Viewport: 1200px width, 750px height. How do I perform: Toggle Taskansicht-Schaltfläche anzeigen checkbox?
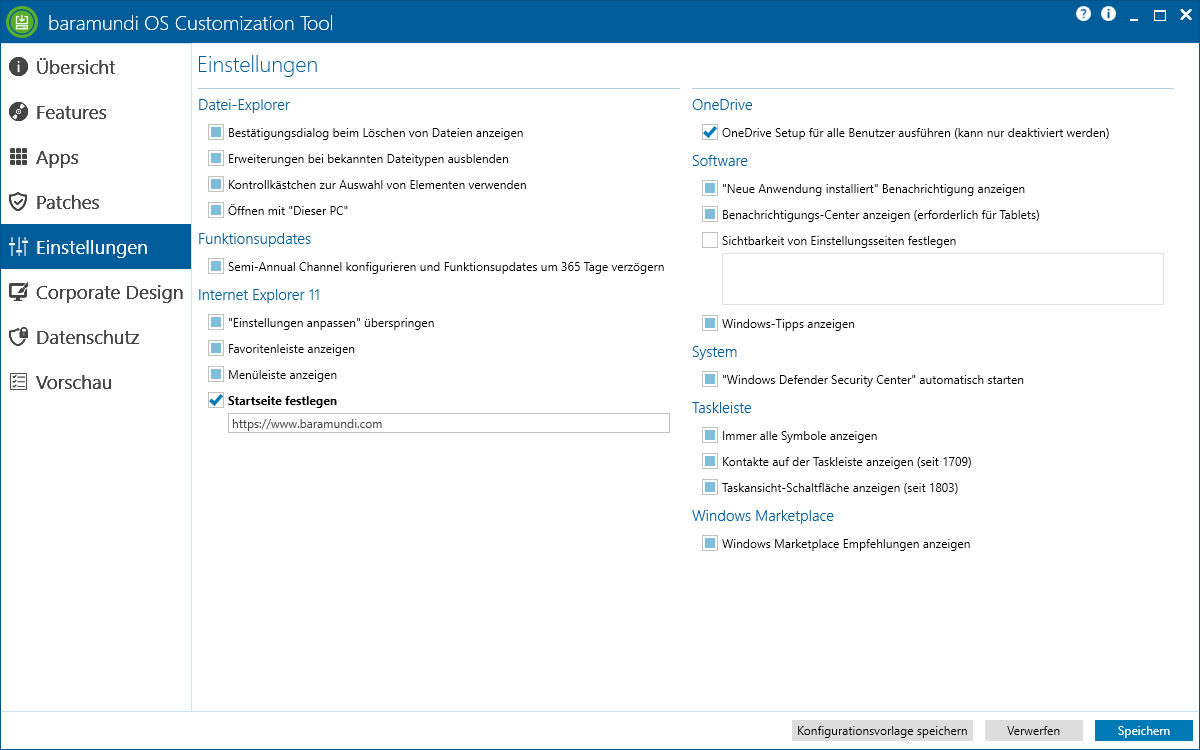[x=710, y=487]
